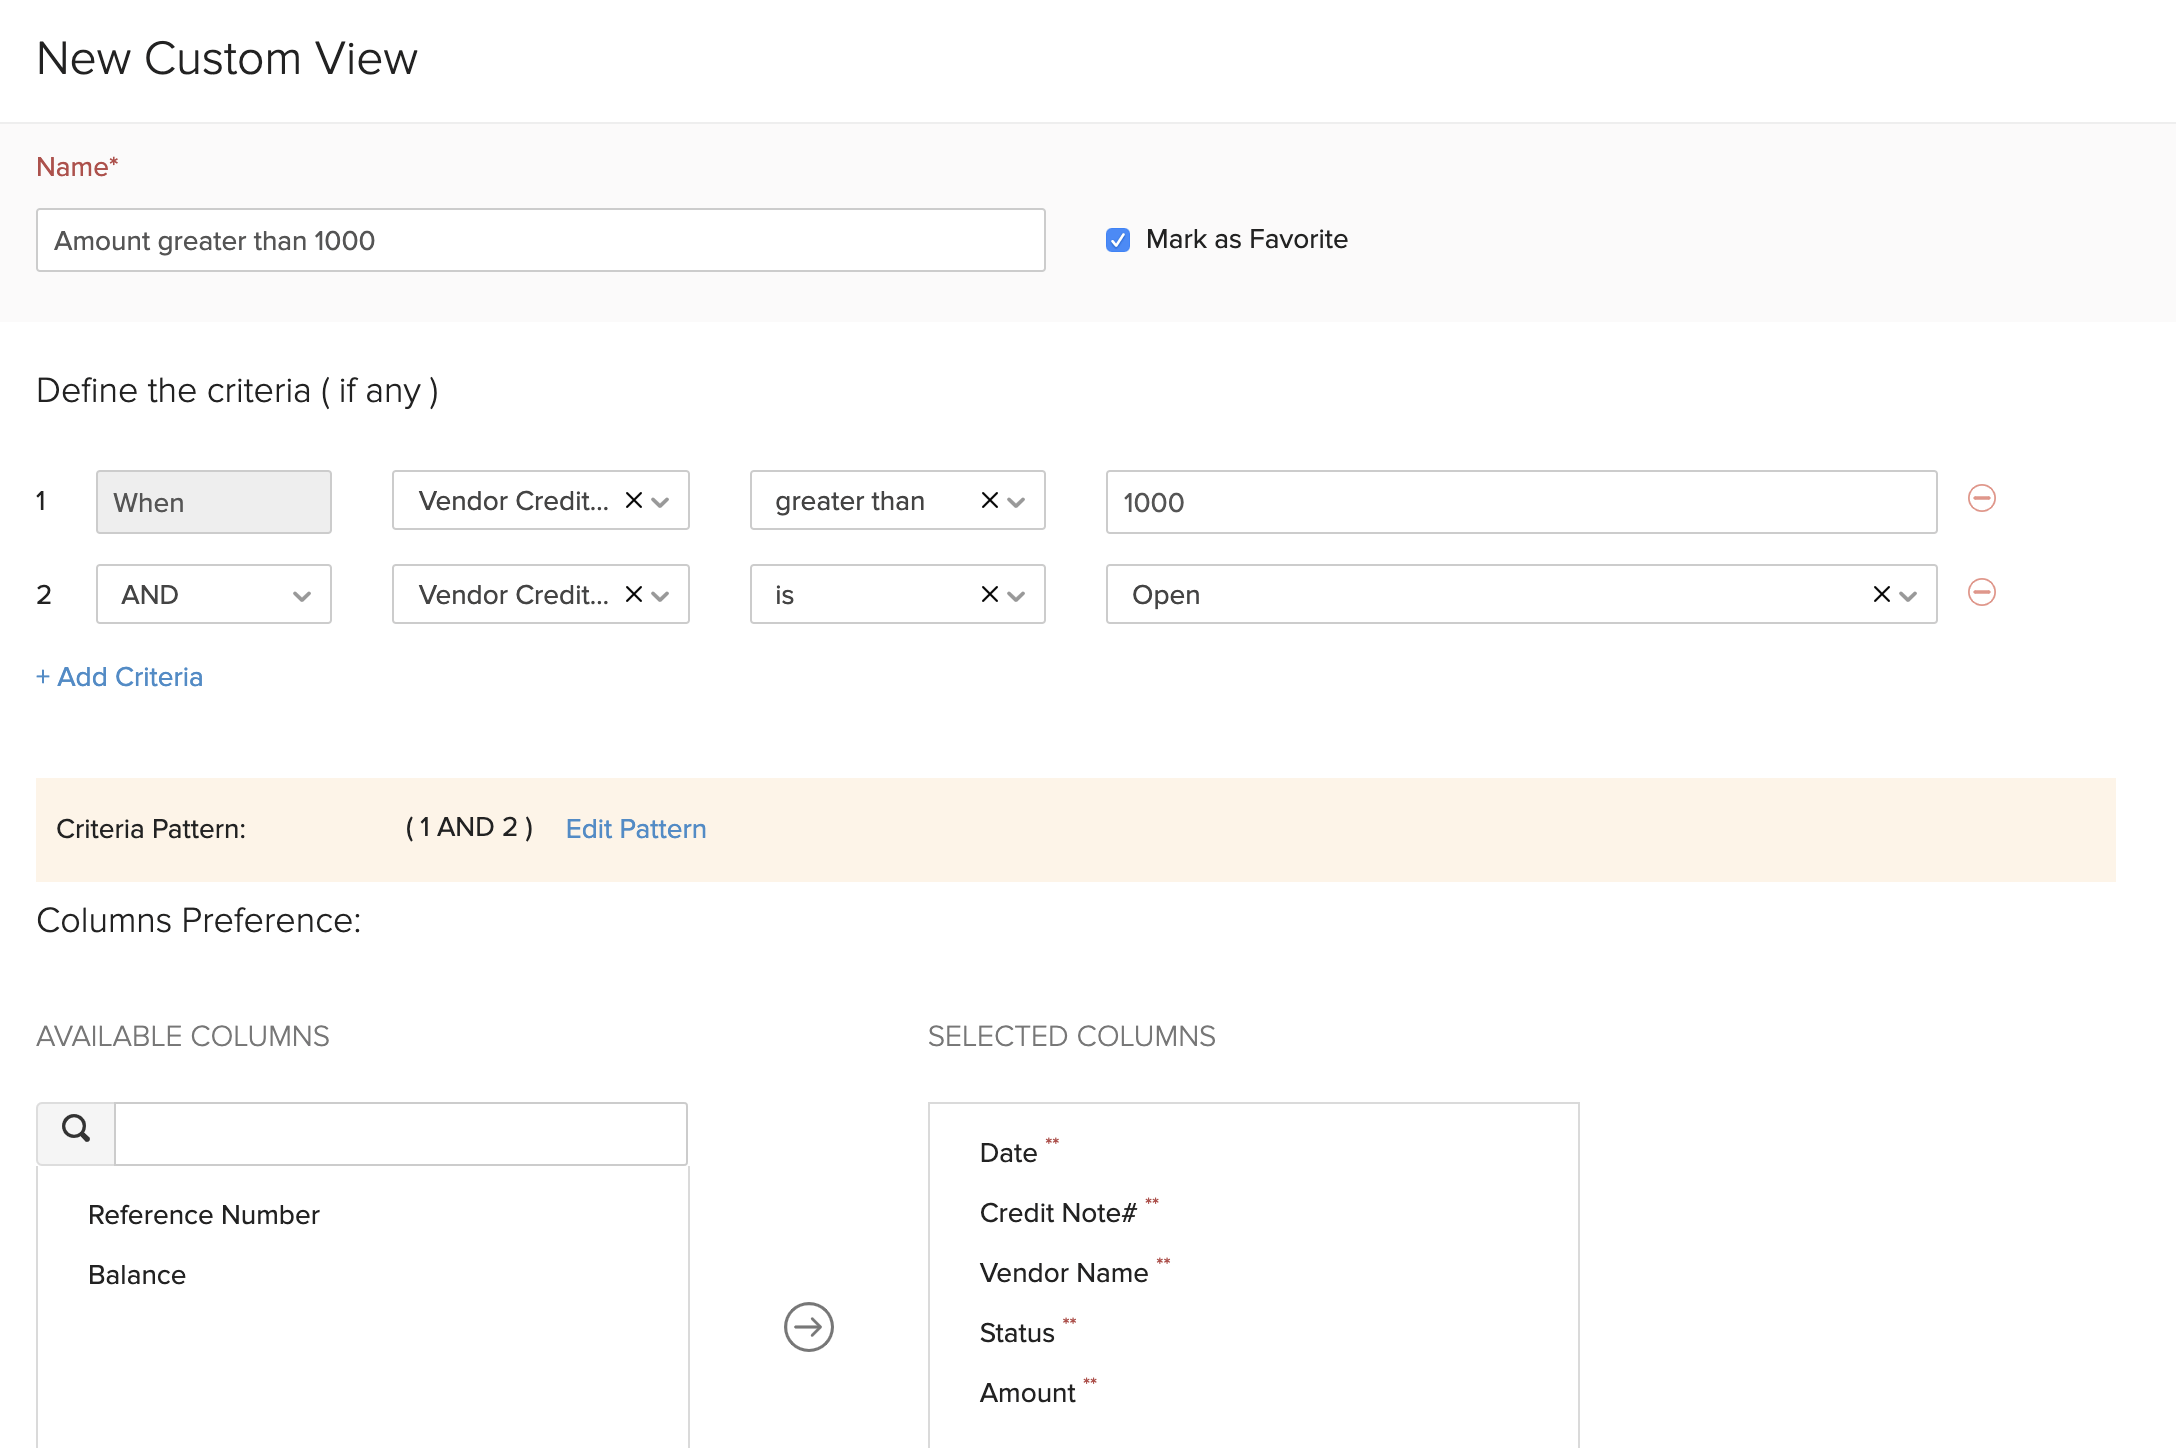
Task: Click Add Criteria
Action: [x=119, y=677]
